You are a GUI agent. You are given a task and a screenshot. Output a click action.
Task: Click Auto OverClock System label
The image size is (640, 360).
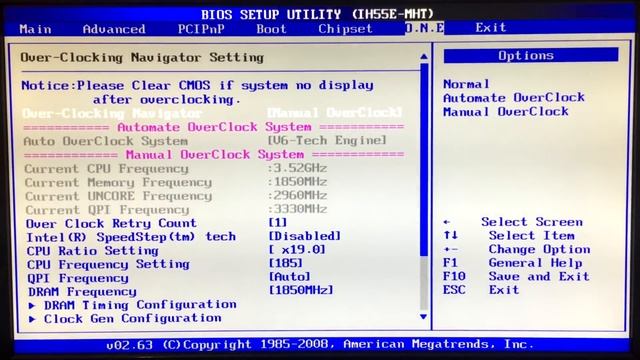point(106,141)
